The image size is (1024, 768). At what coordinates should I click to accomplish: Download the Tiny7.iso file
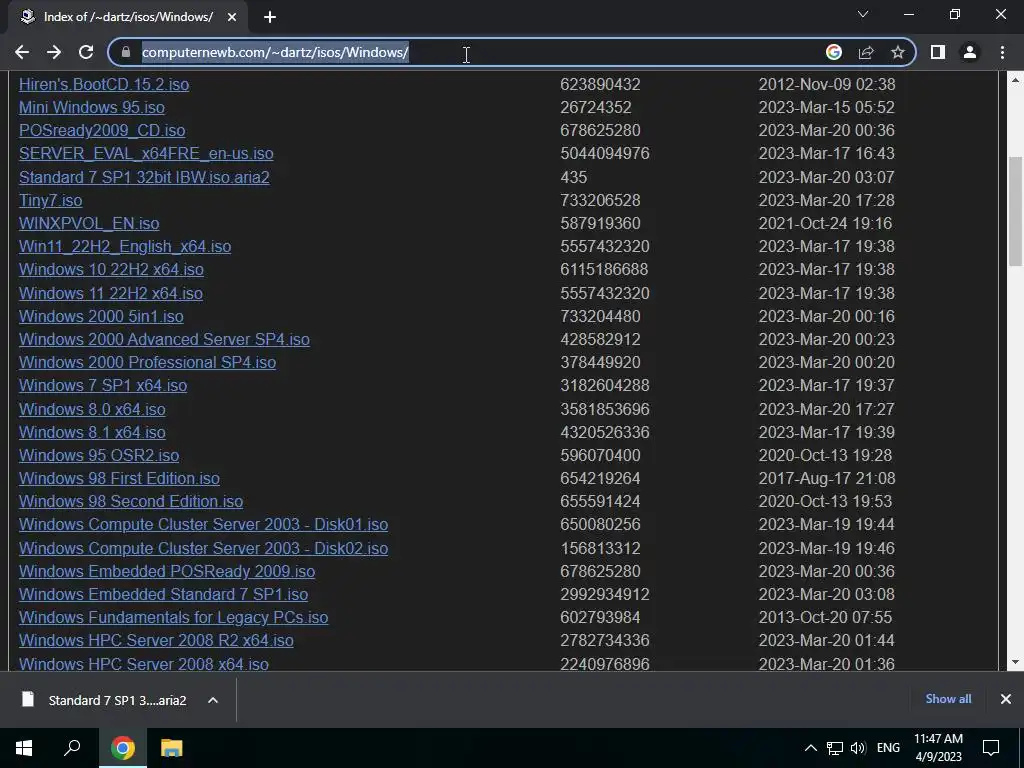pos(50,200)
